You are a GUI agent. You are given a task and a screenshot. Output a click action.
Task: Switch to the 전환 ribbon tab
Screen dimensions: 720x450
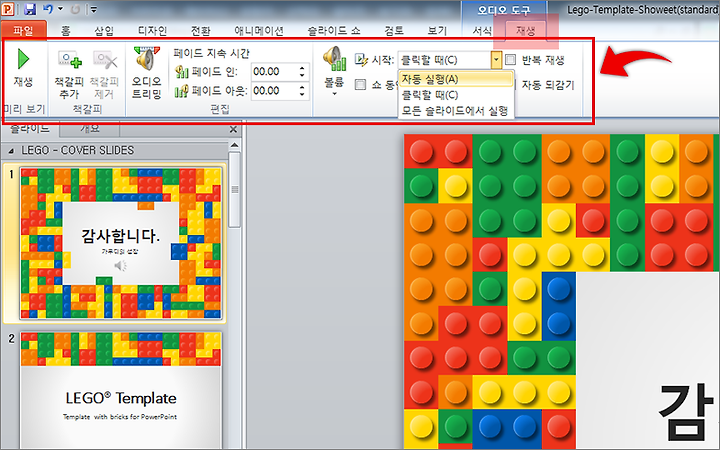point(201,31)
